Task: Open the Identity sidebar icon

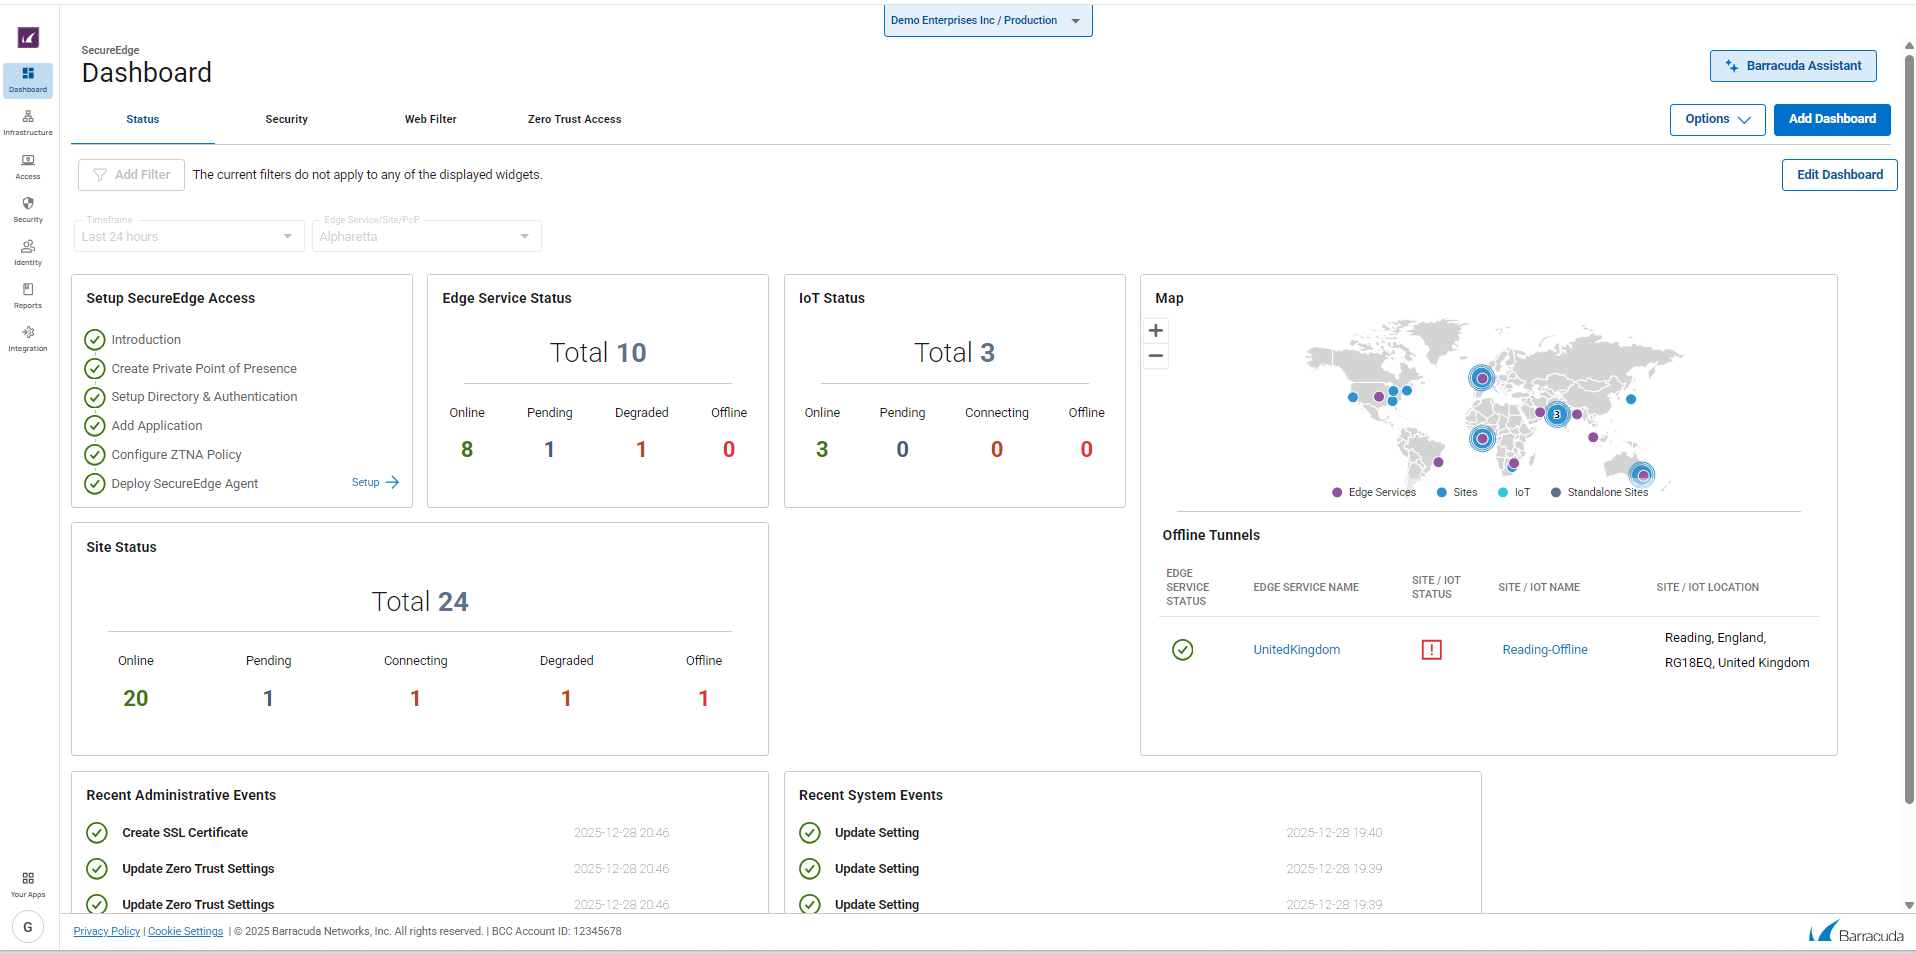Action: point(27,251)
